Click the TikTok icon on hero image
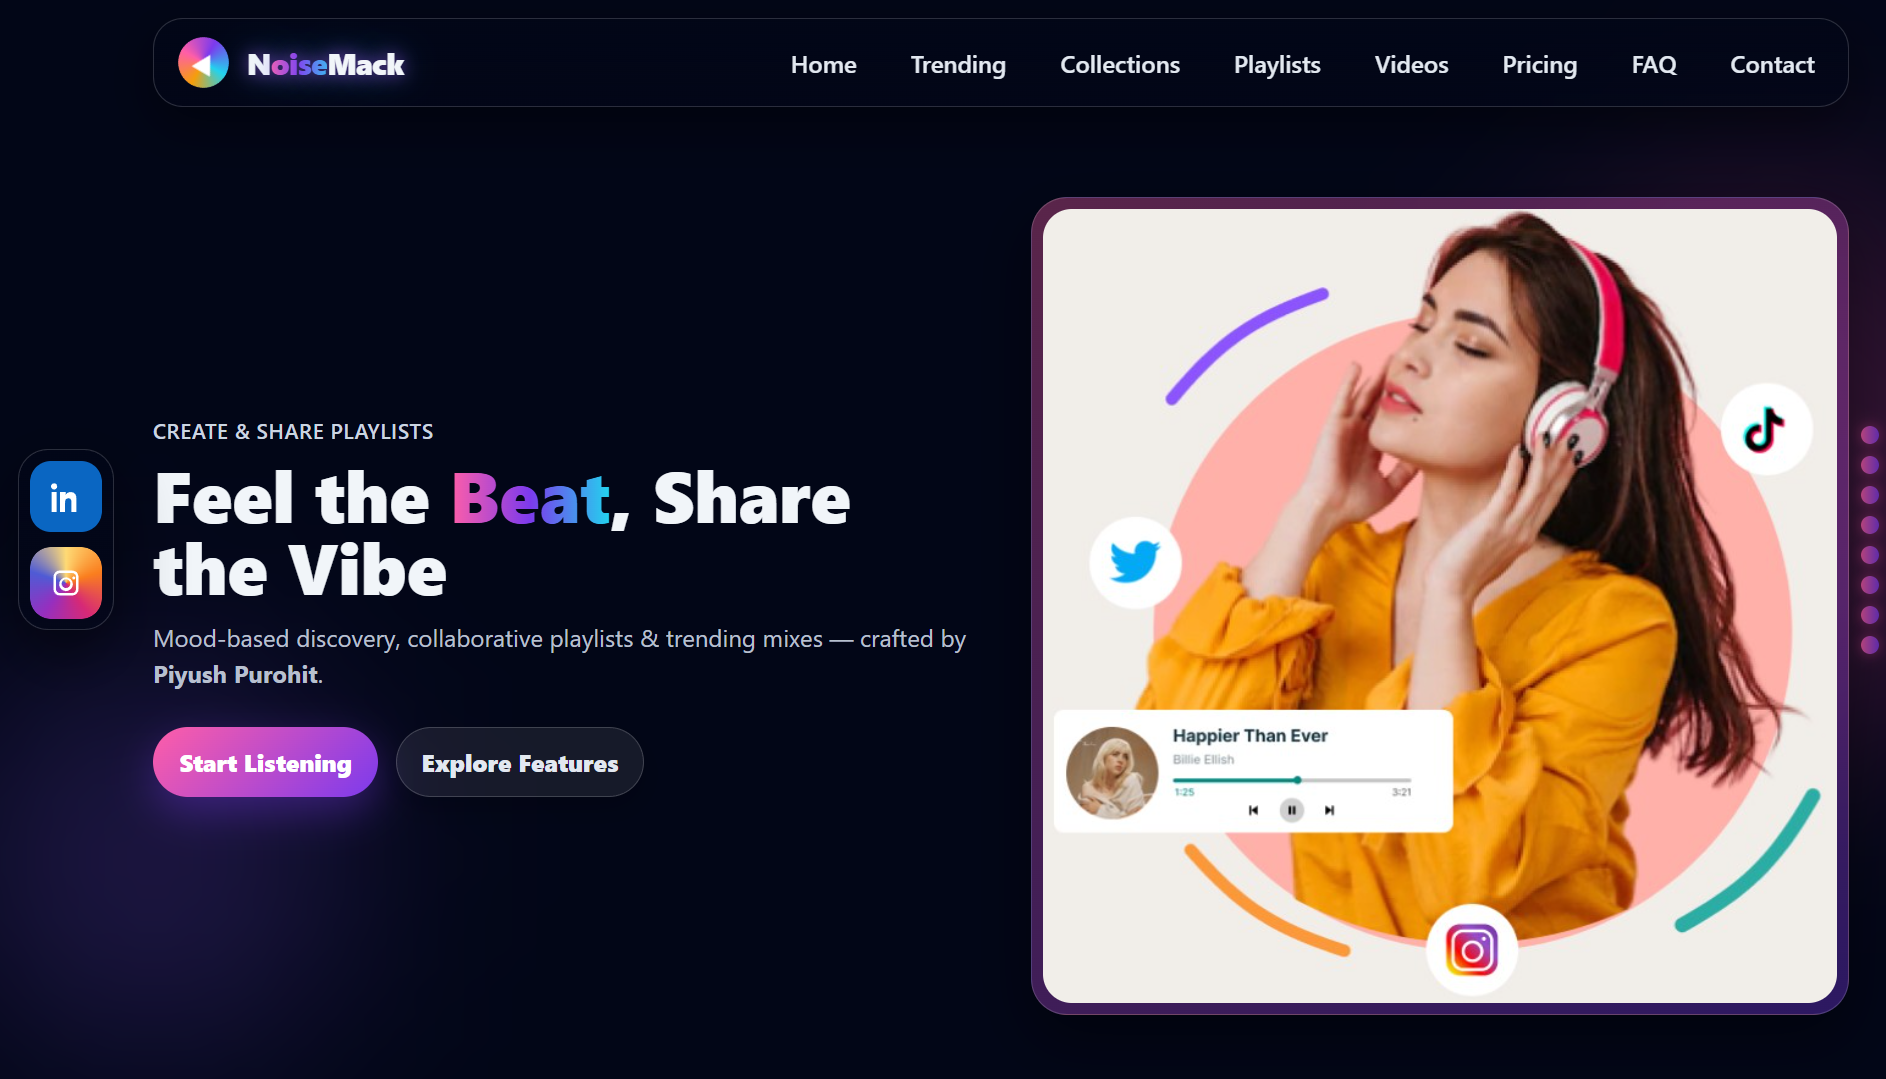The width and height of the screenshot is (1886, 1079). tap(1765, 430)
